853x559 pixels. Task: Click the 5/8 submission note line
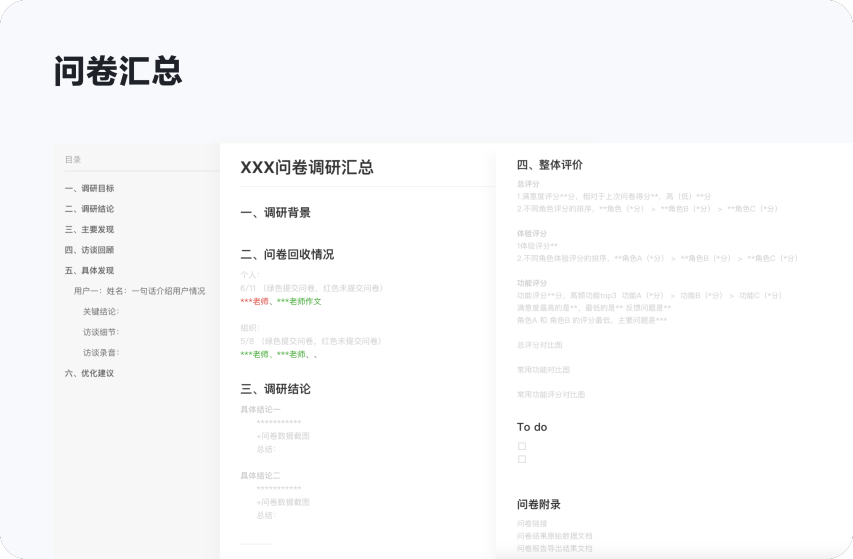(312, 341)
